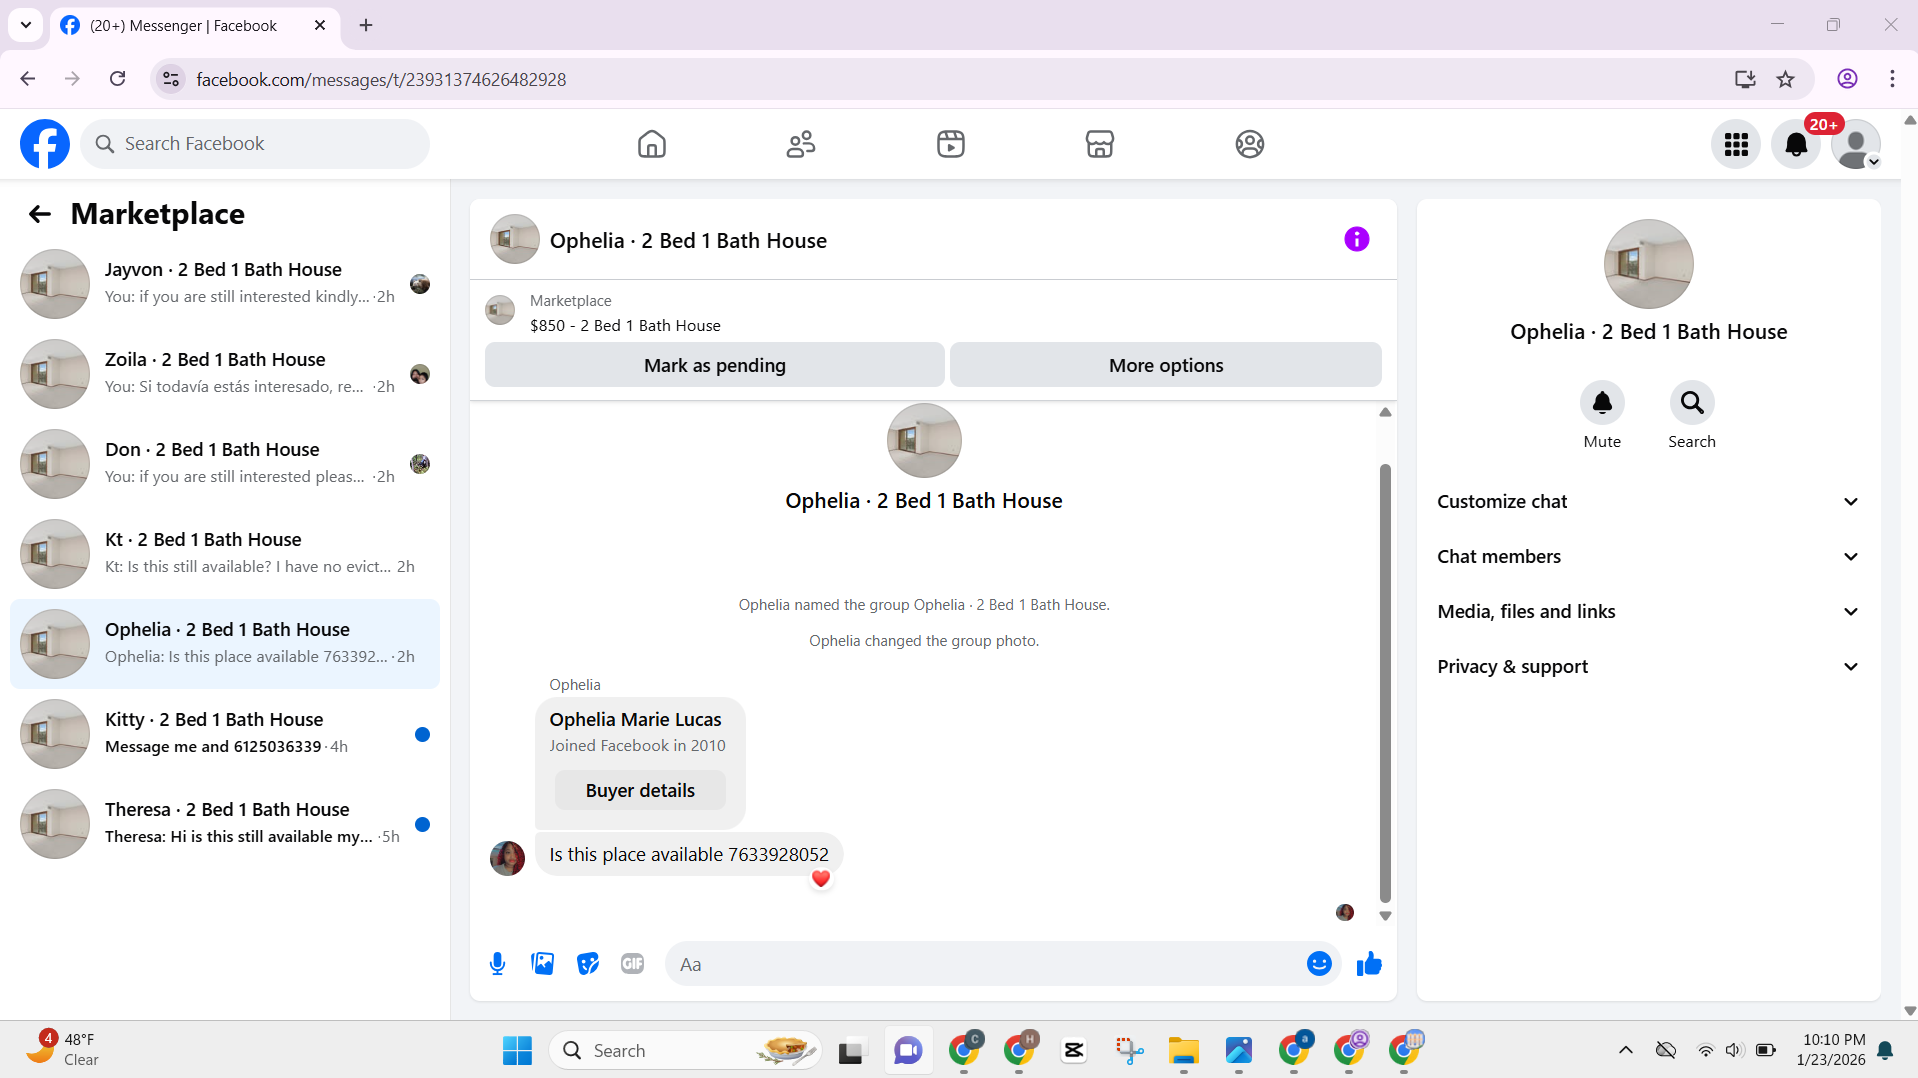Choose a sticker icon

(588, 964)
